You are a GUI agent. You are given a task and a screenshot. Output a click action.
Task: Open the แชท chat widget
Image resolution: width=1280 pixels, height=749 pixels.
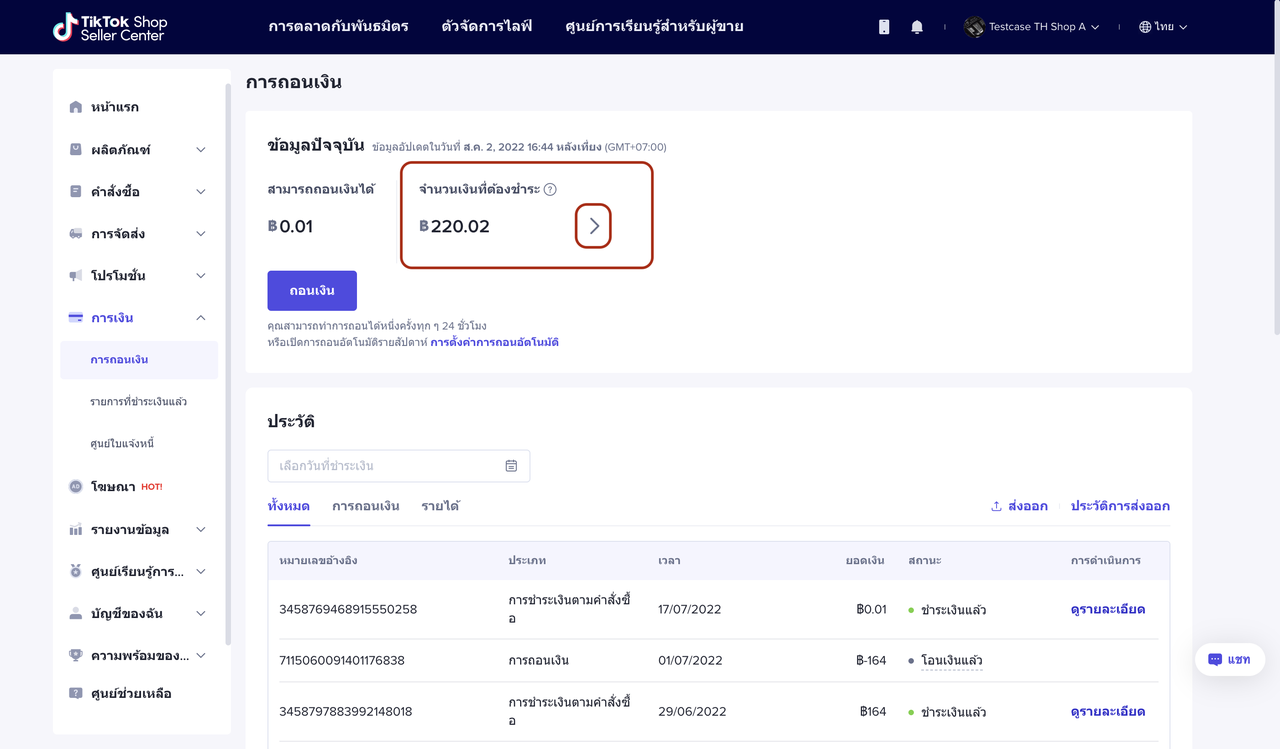click(1229, 660)
